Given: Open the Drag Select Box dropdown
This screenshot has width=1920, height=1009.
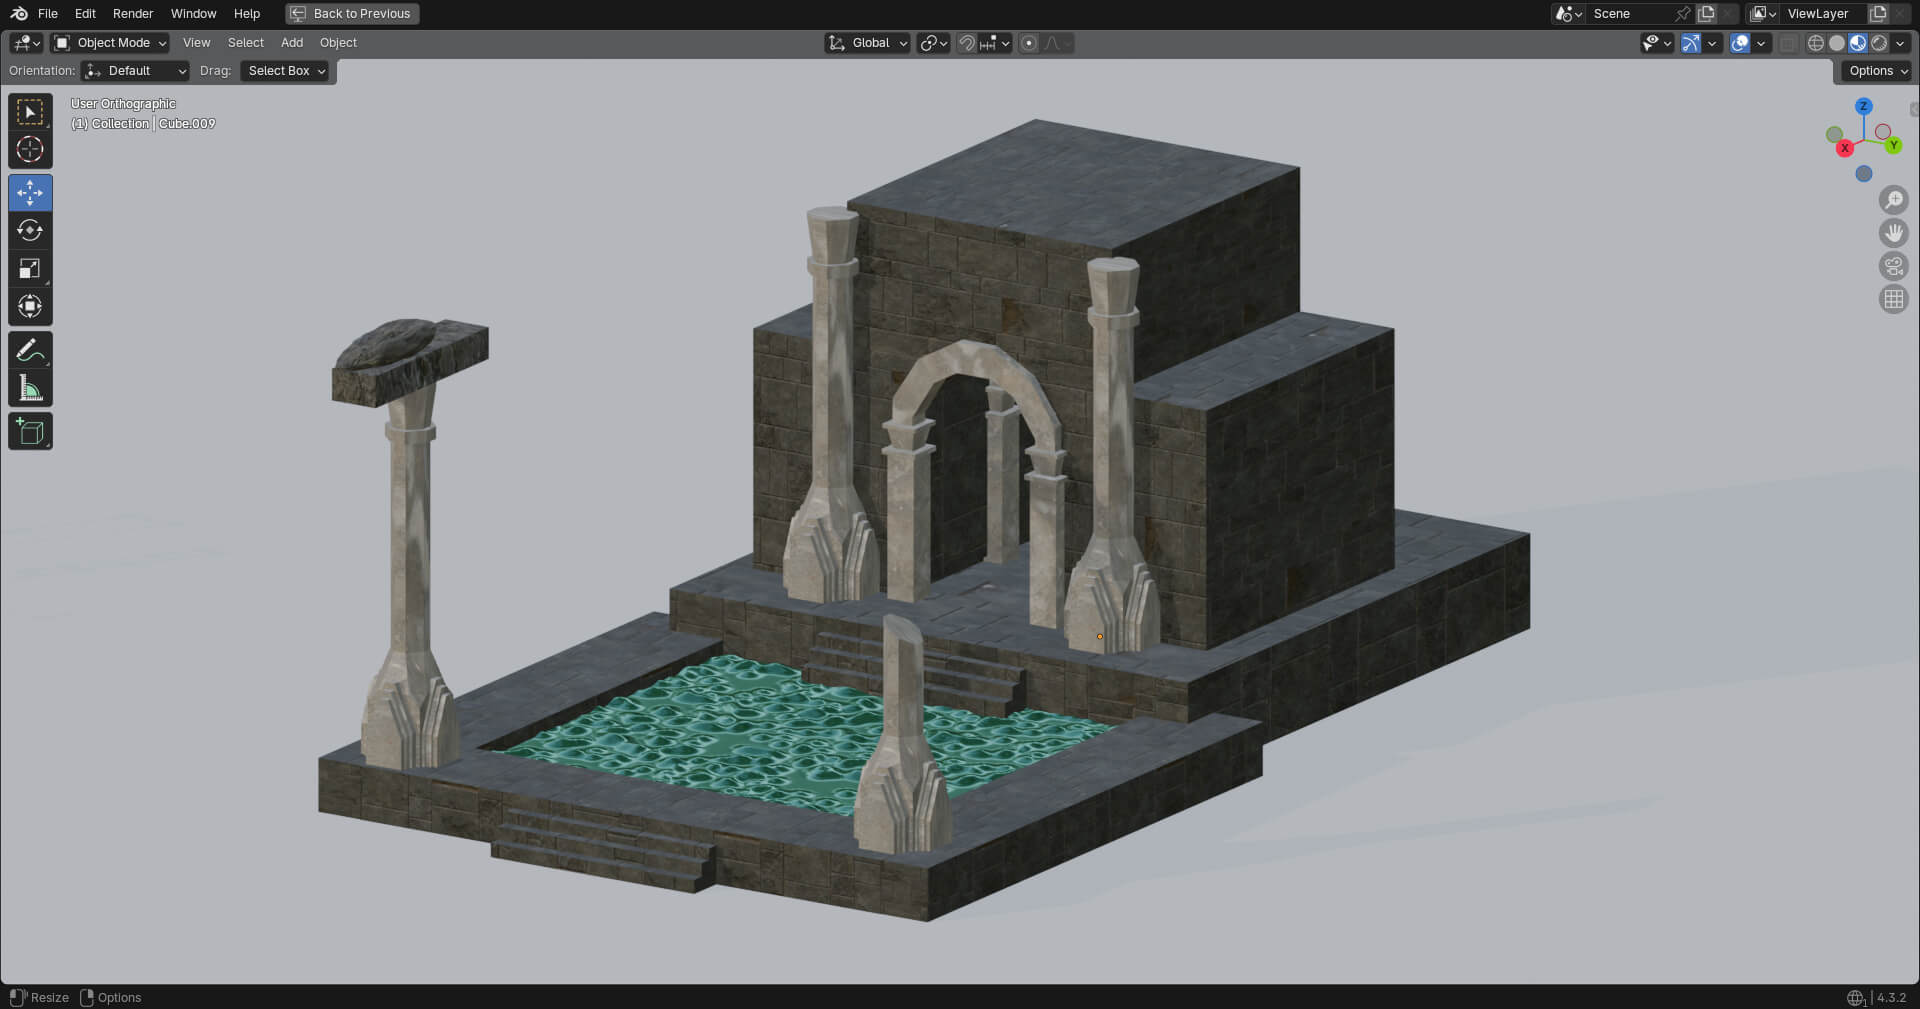Looking at the screenshot, I should 285,71.
